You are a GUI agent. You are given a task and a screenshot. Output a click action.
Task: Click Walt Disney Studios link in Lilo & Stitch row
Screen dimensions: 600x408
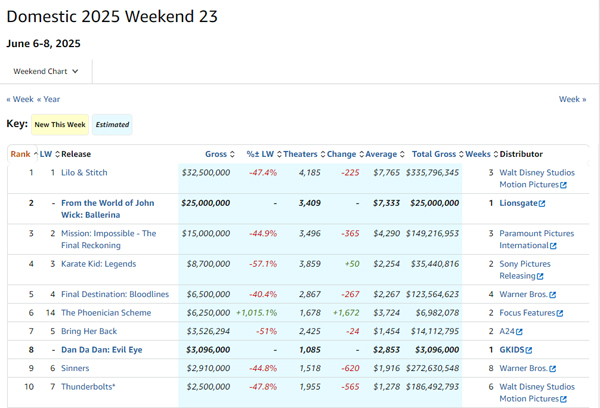click(537, 178)
